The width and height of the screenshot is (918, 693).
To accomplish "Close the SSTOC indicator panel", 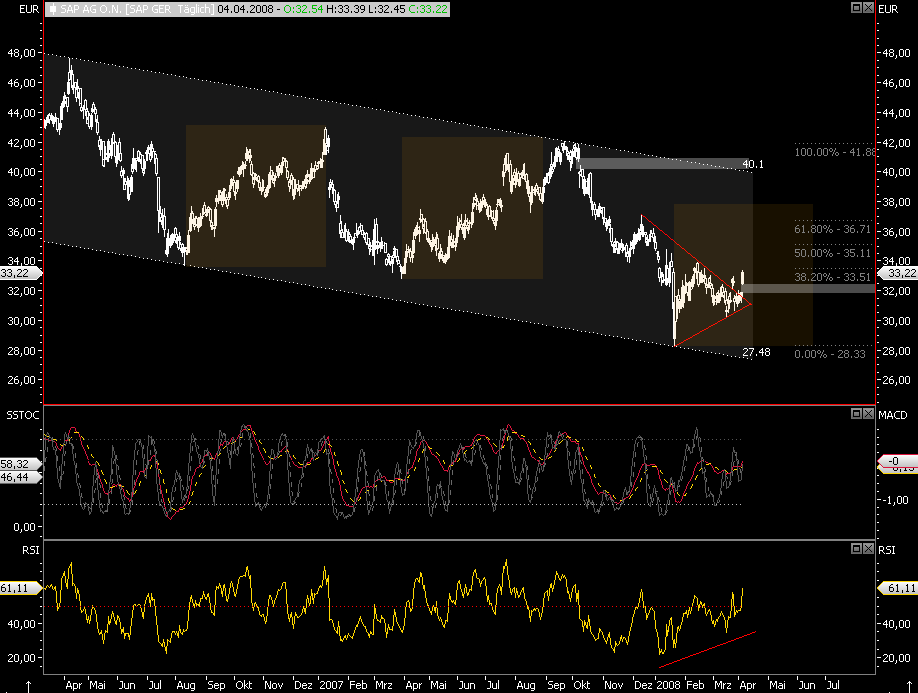I will click(x=869, y=413).
